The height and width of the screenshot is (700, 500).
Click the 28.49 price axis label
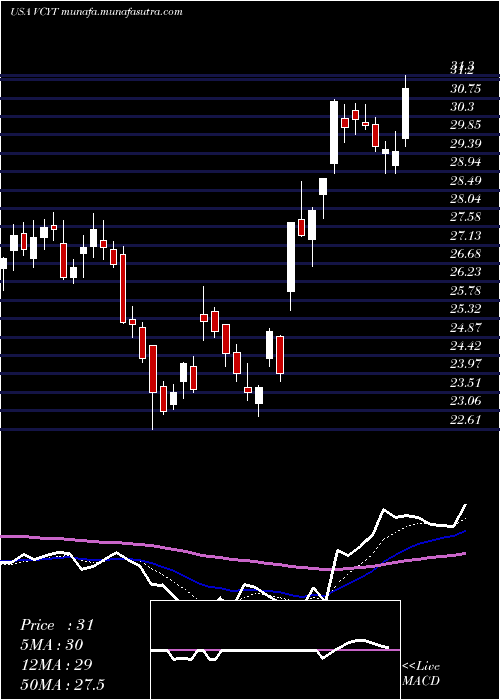[x=466, y=181]
